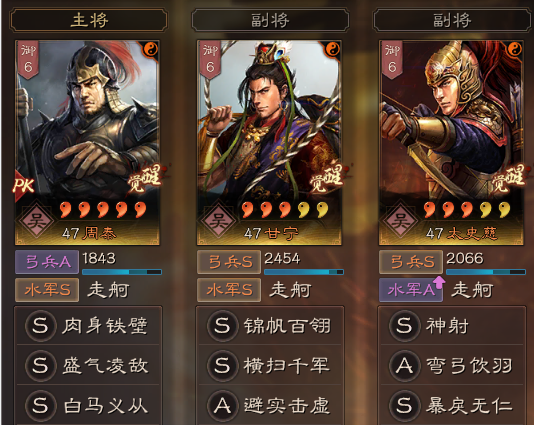
Task: Click the A rank circle beside 避实击虚
Action: pos(222,406)
